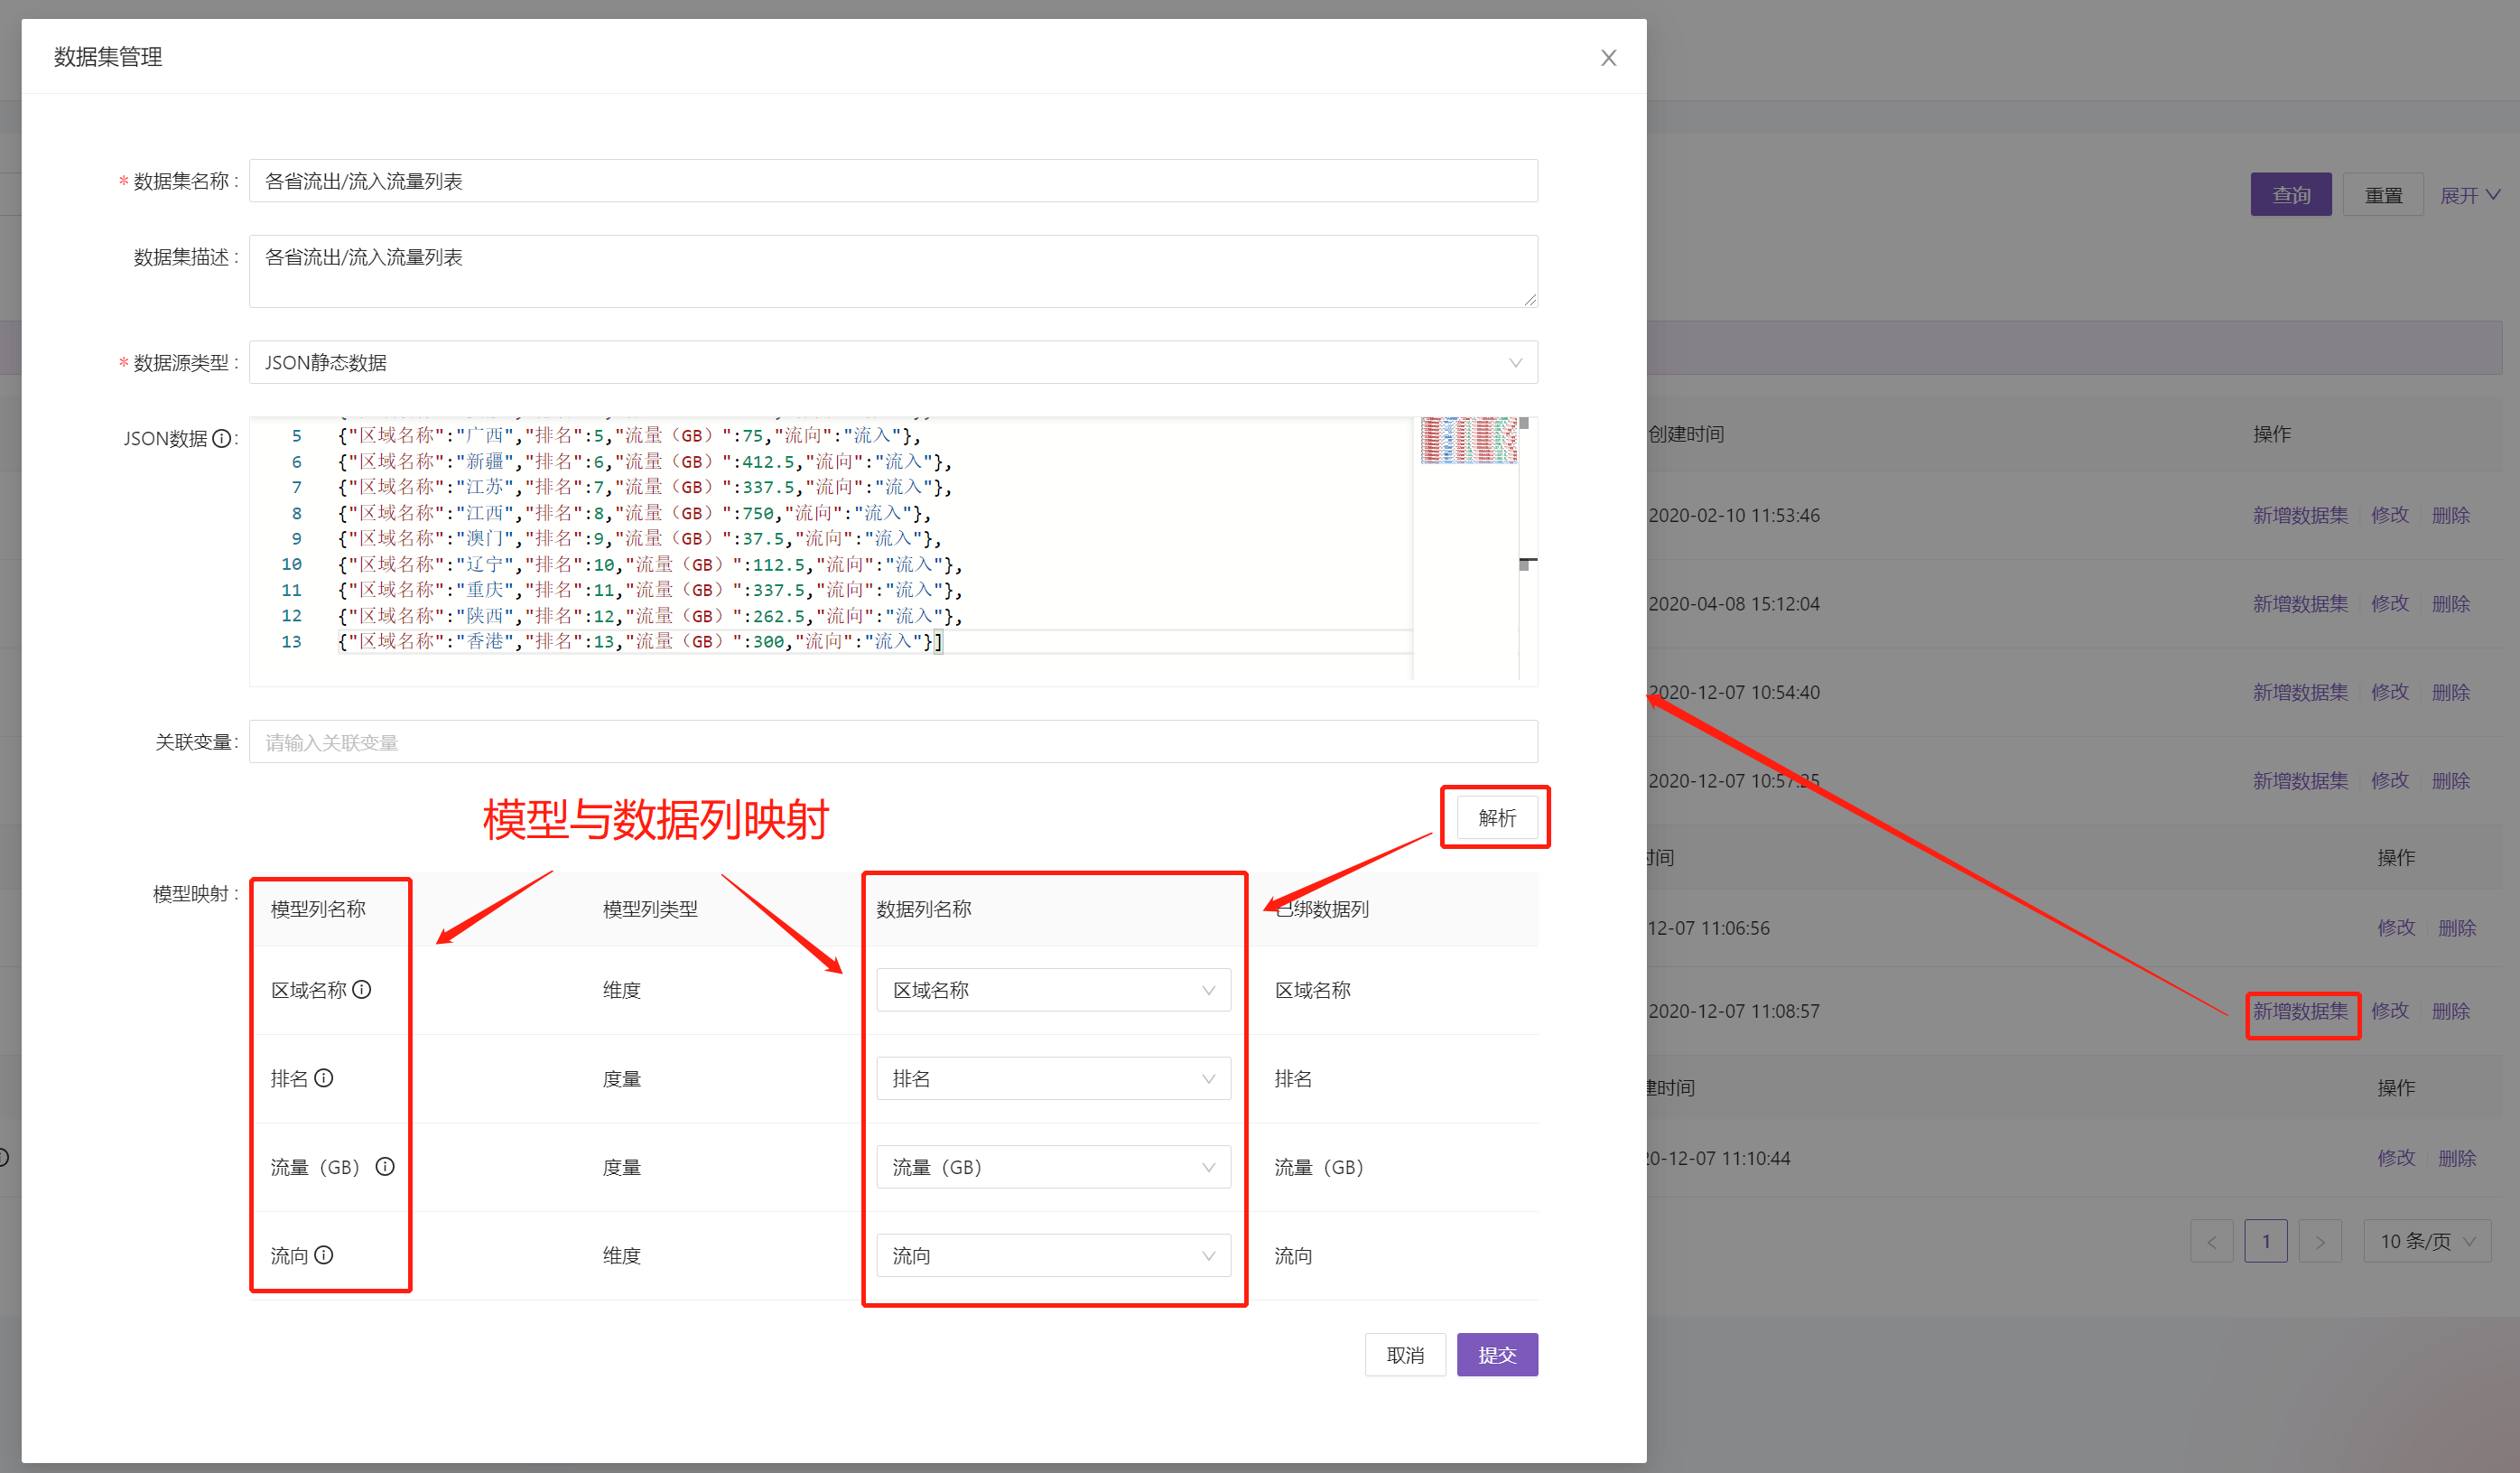Click 删除 in the 2020-04-08 row
This screenshot has height=1473, width=2520.
pos(2451,604)
